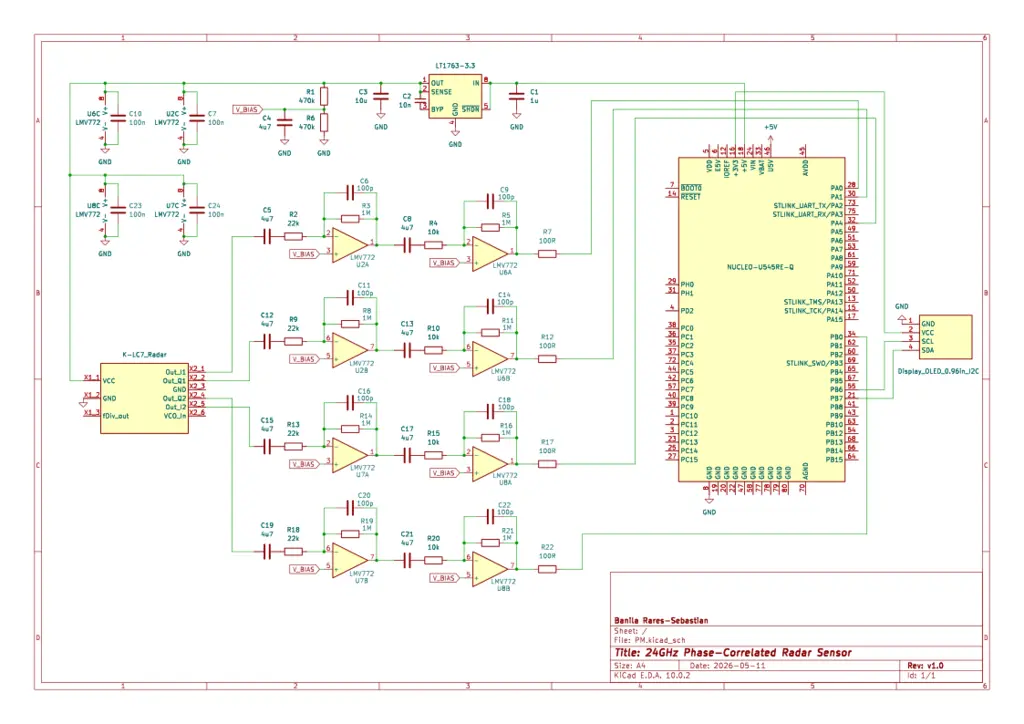Select the K-LC7_Radar module symbol
This screenshot has width=1024, height=724.
(144, 398)
